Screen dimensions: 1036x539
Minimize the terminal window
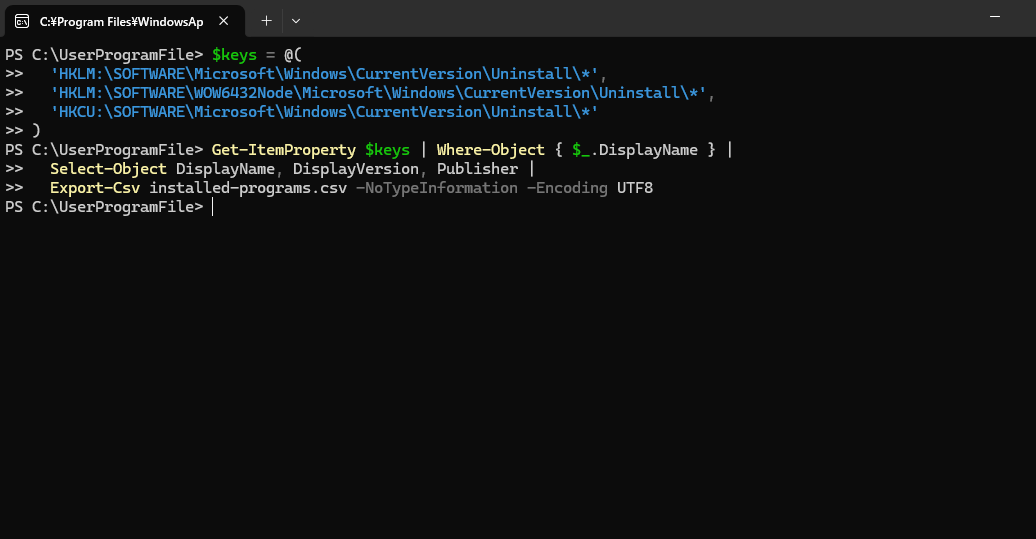click(x=994, y=17)
